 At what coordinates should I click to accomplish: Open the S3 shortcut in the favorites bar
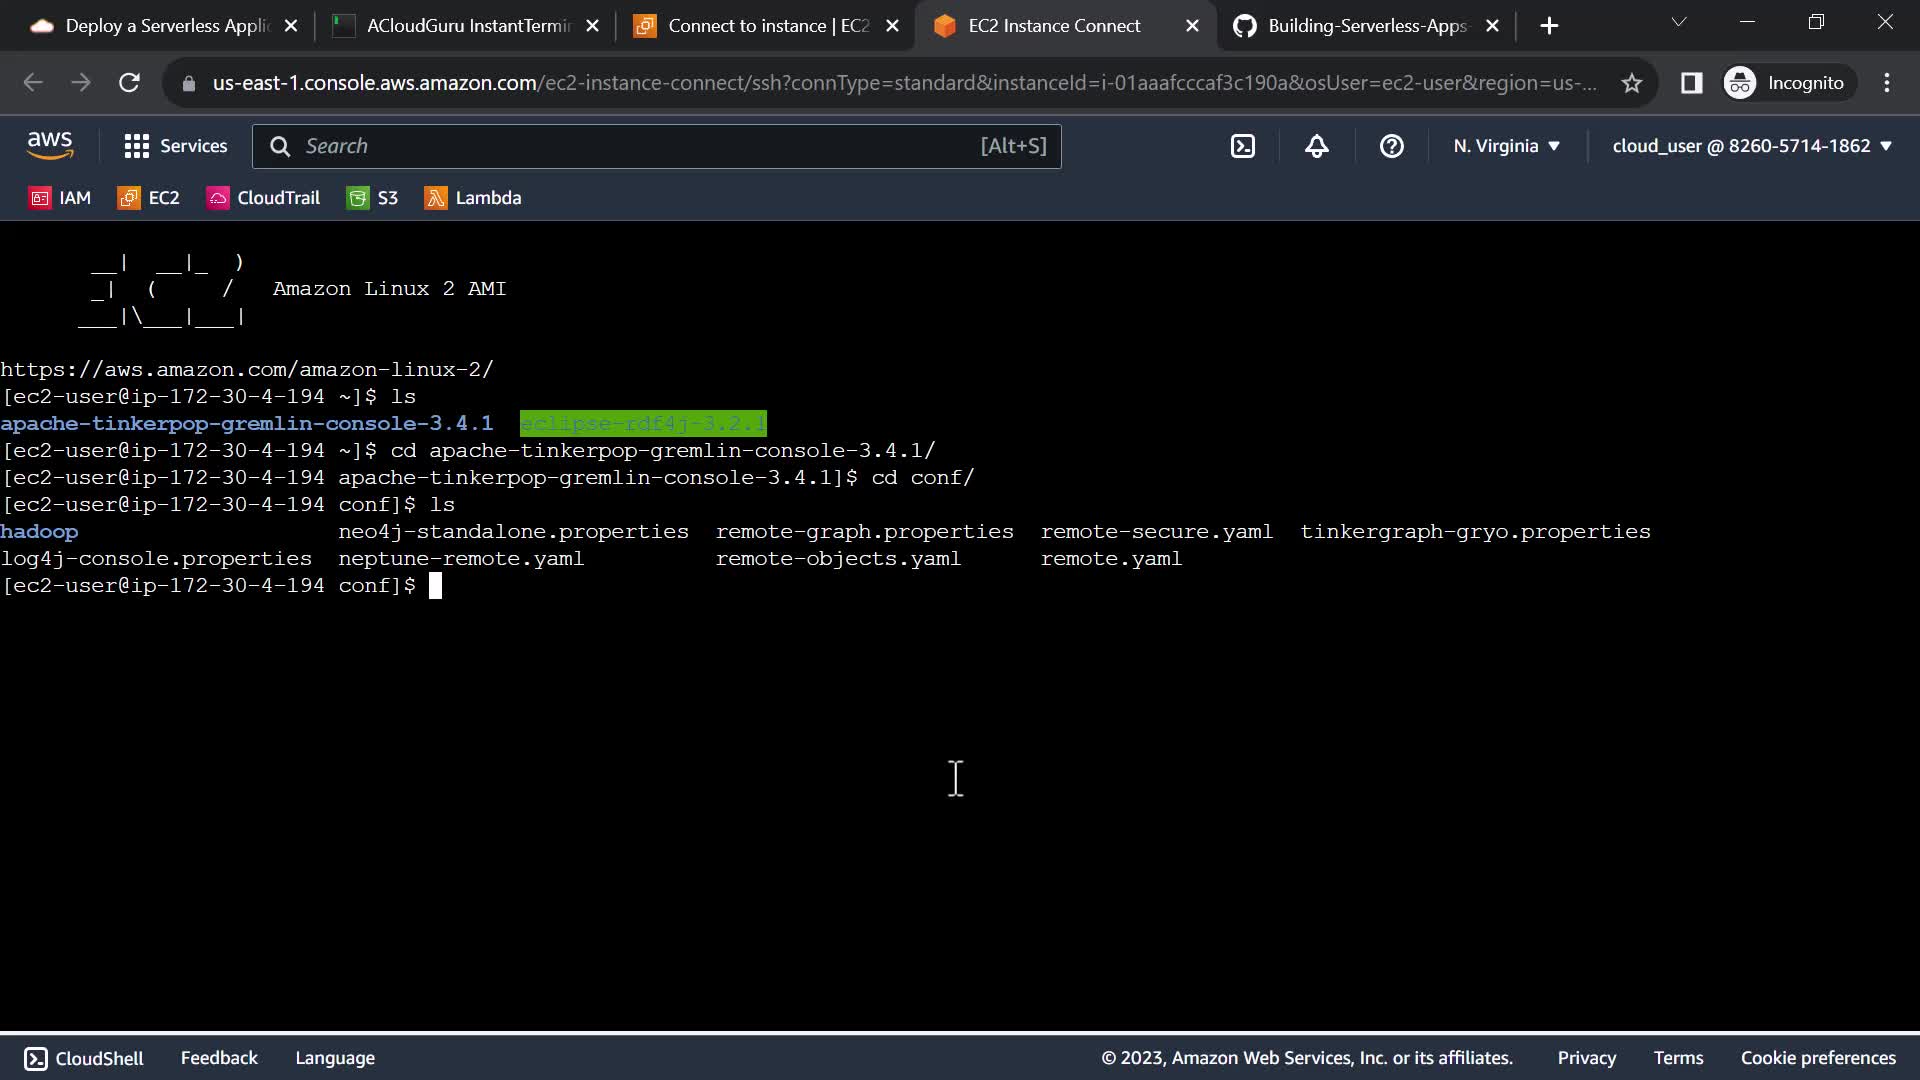coord(372,198)
